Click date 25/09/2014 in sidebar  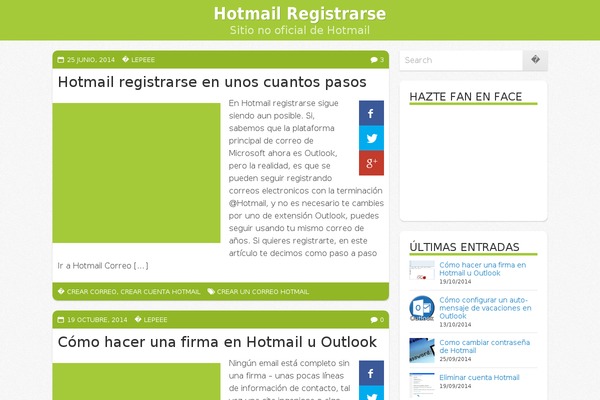point(455,359)
